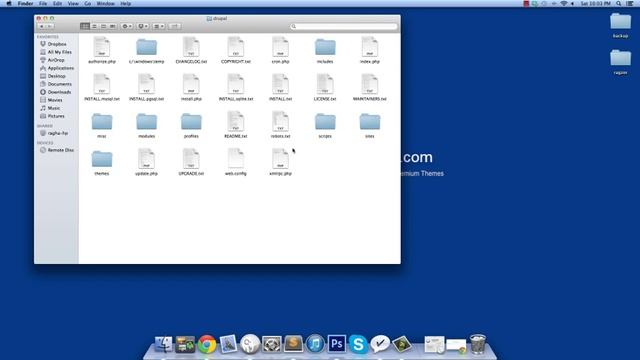The width and height of the screenshot is (640, 360).
Task: Select the COPYRIGHT.txt file icon
Action: coord(236,47)
